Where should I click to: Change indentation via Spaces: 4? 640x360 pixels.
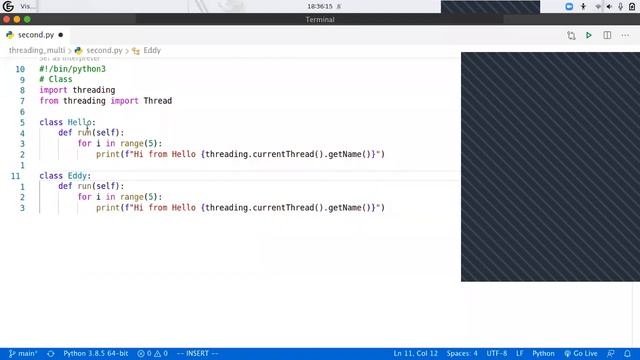coord(462,353)
